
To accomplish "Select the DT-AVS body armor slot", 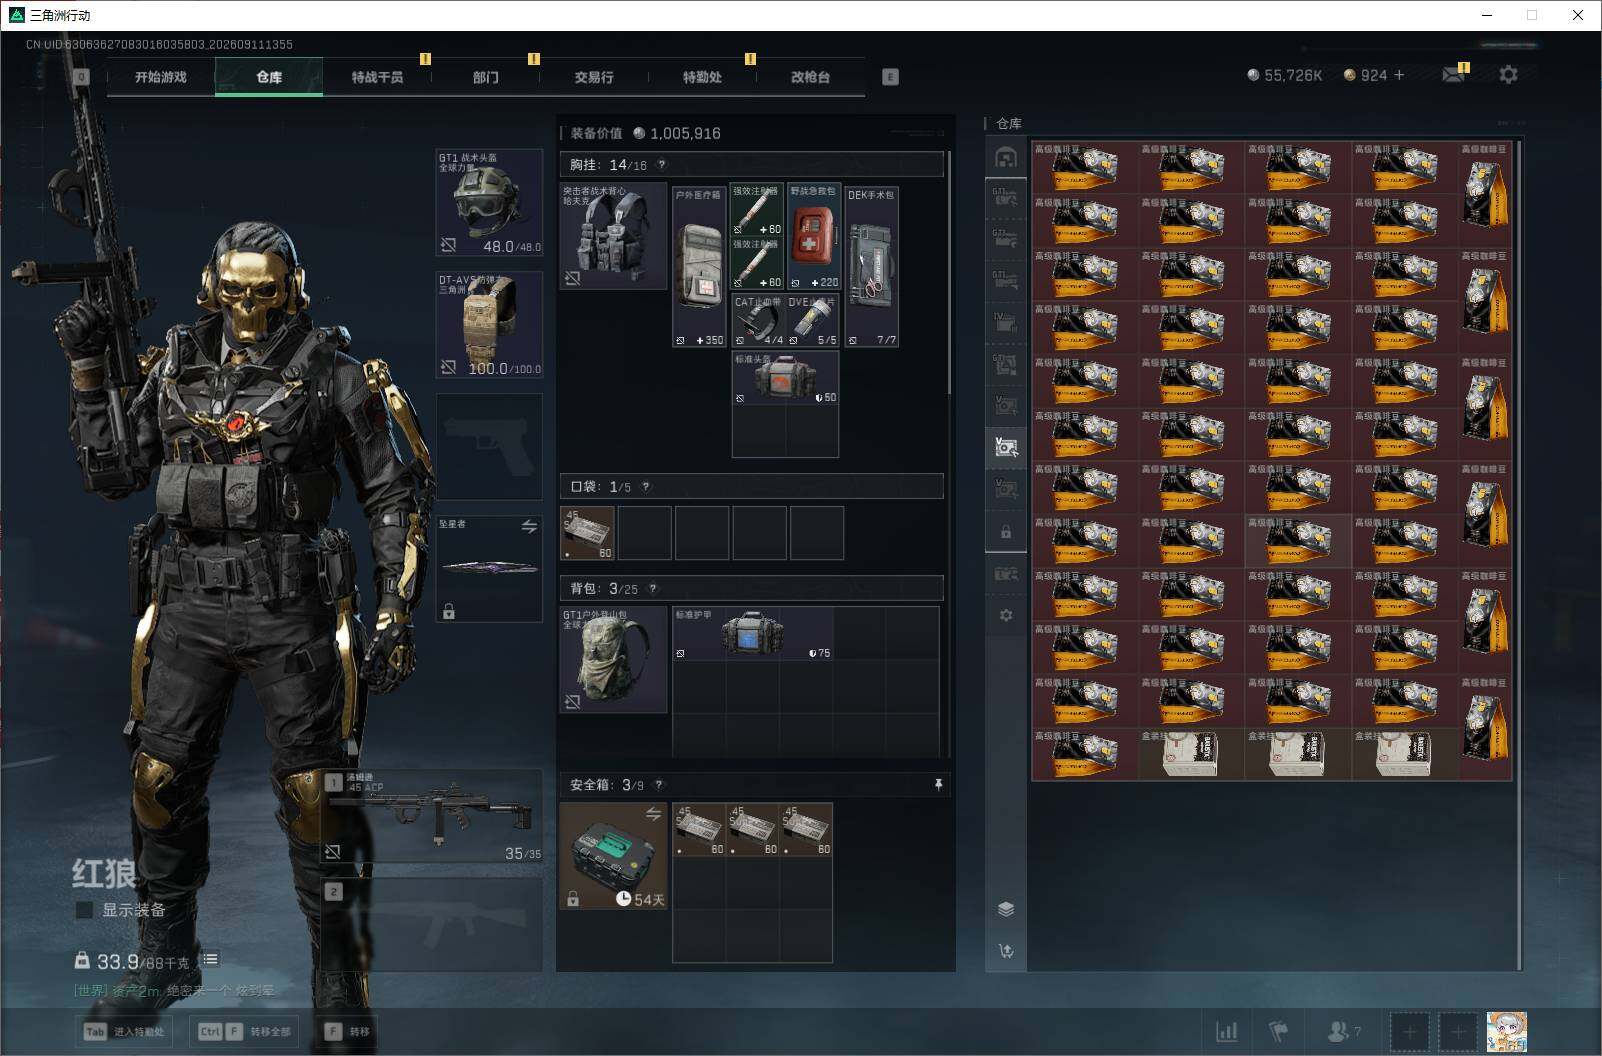I will click(489, 325).
